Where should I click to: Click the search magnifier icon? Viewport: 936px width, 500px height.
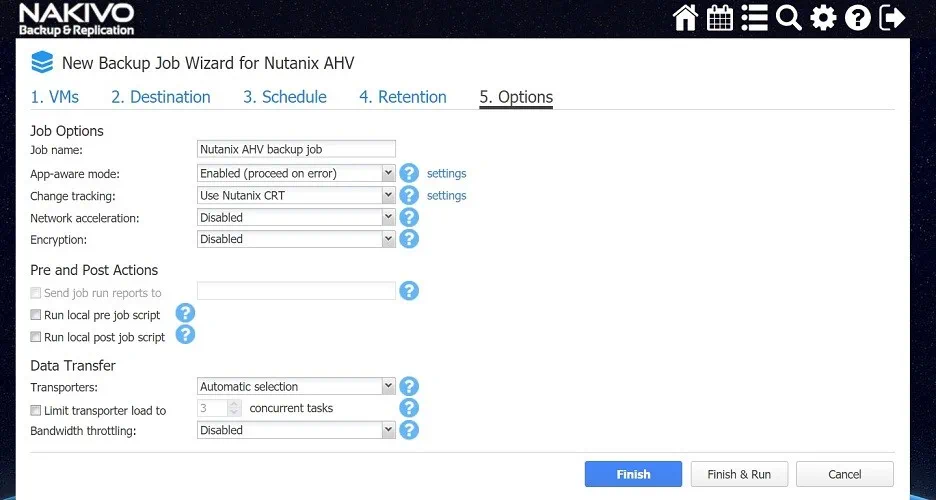tap(789, 18)
